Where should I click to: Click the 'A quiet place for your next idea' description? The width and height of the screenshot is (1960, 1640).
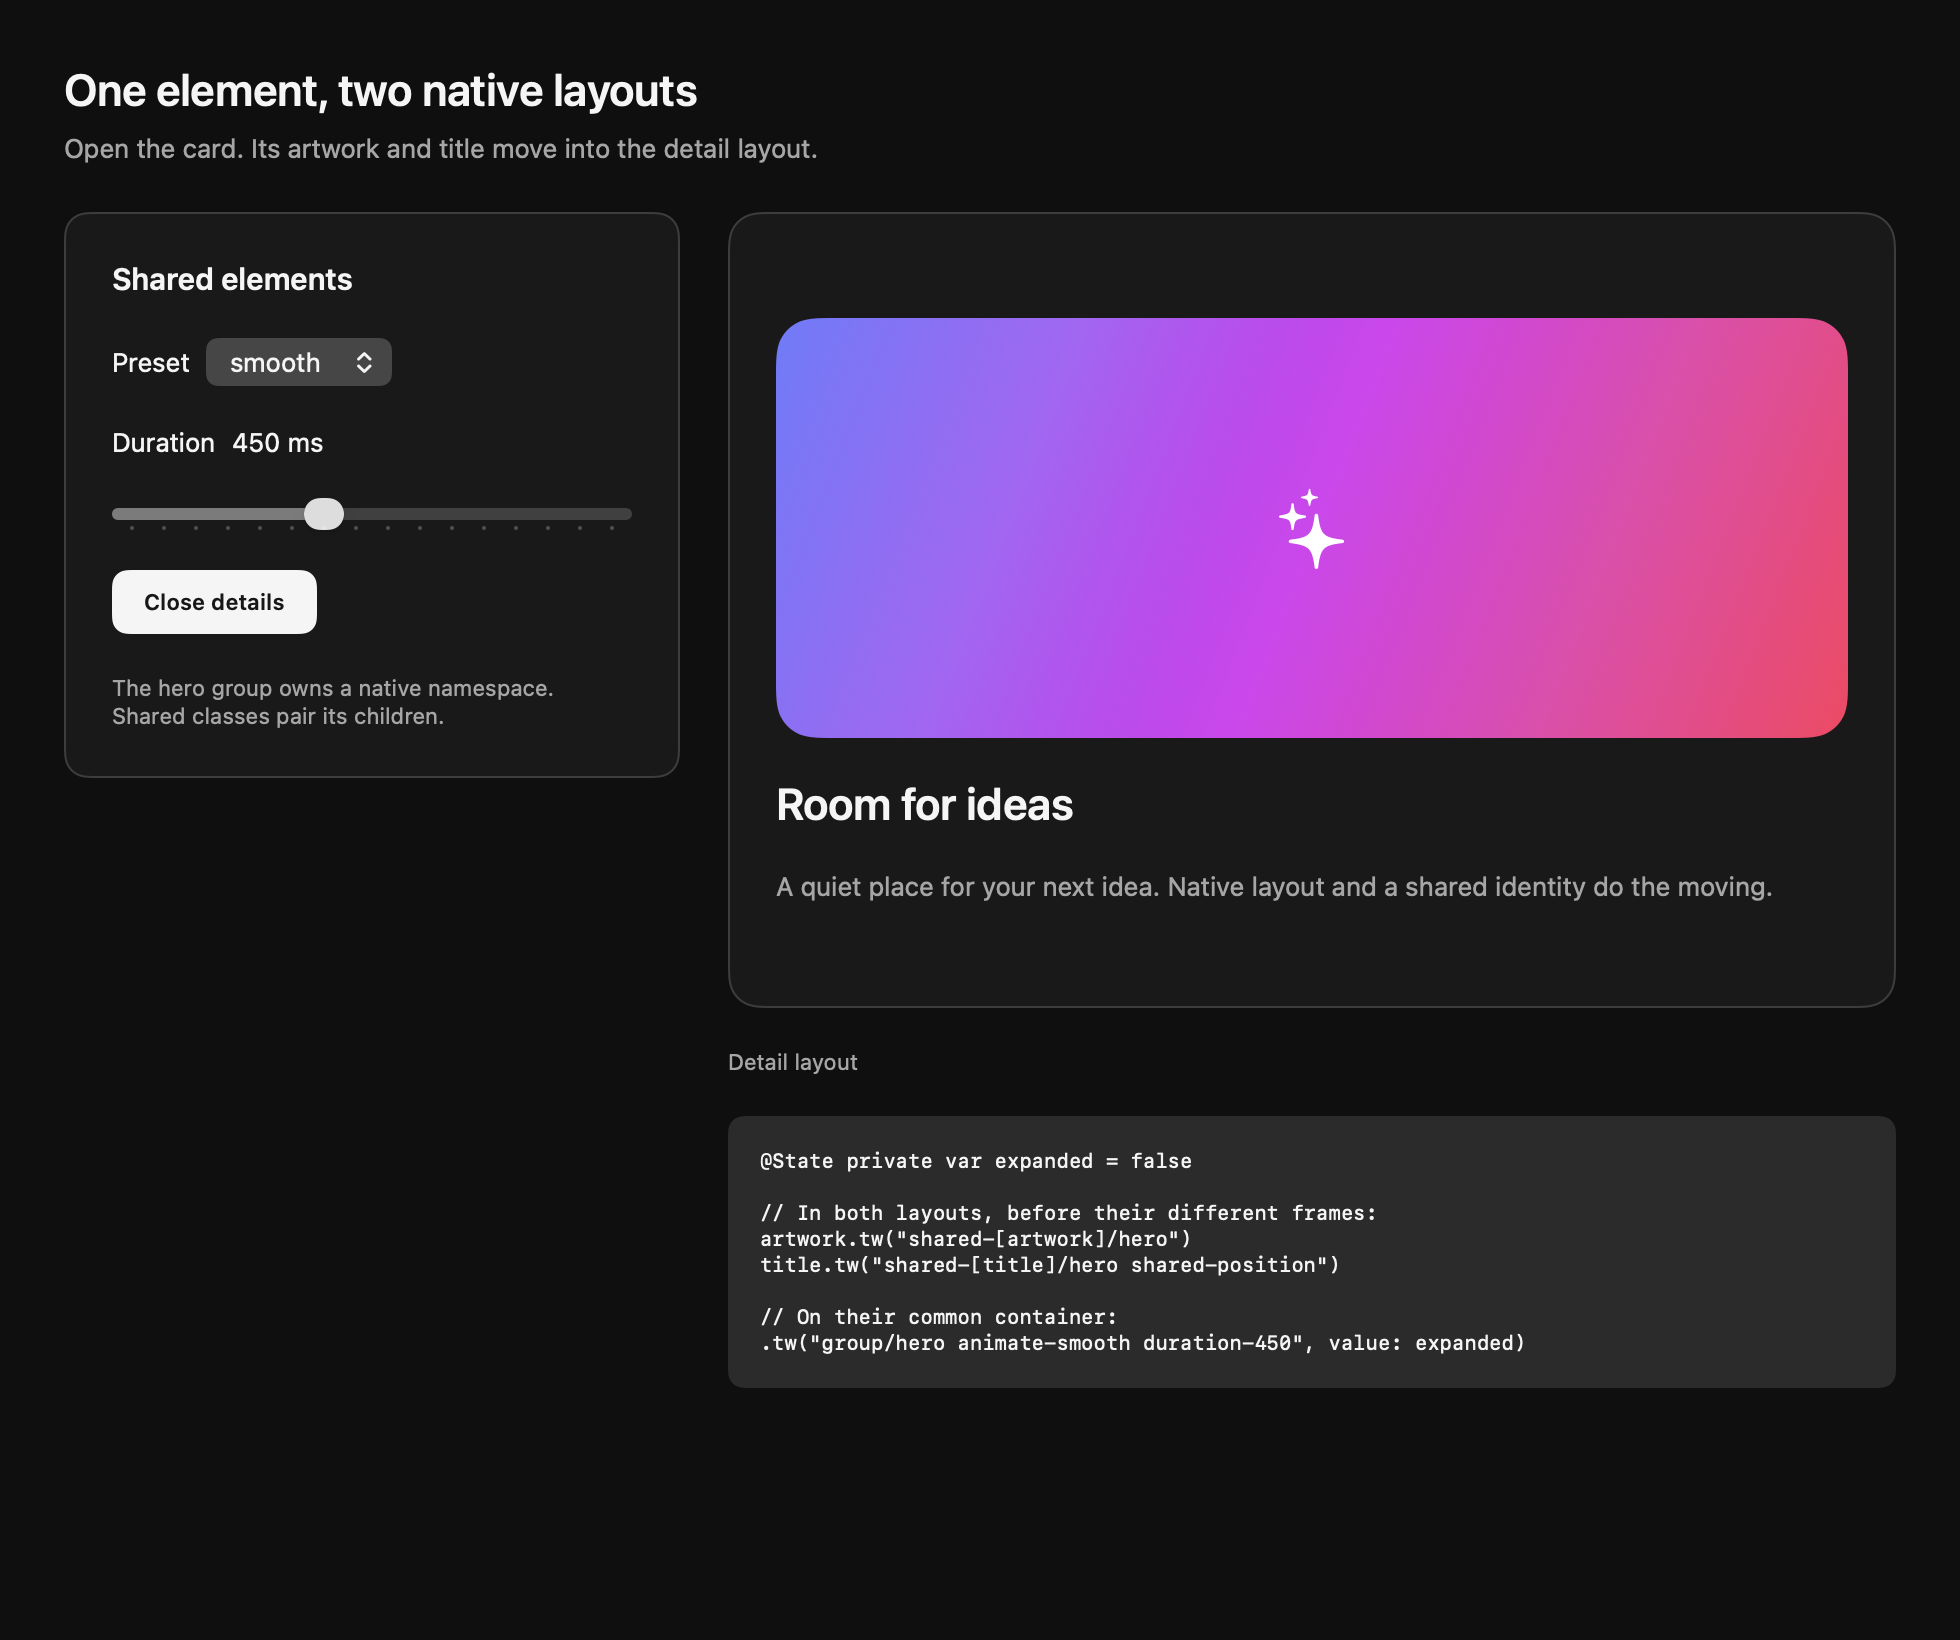coord(1274,887)
